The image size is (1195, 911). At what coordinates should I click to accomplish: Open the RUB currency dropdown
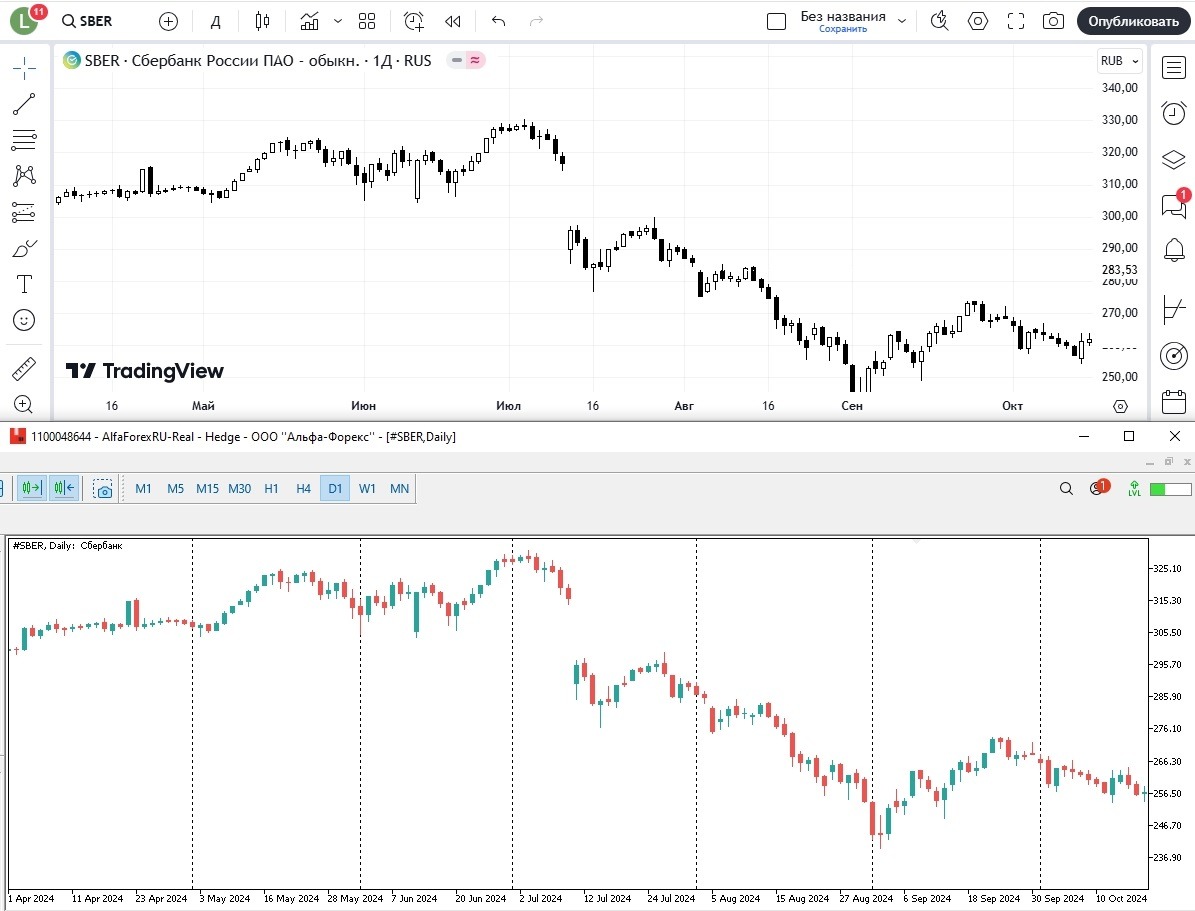(x=1120, y=61)
